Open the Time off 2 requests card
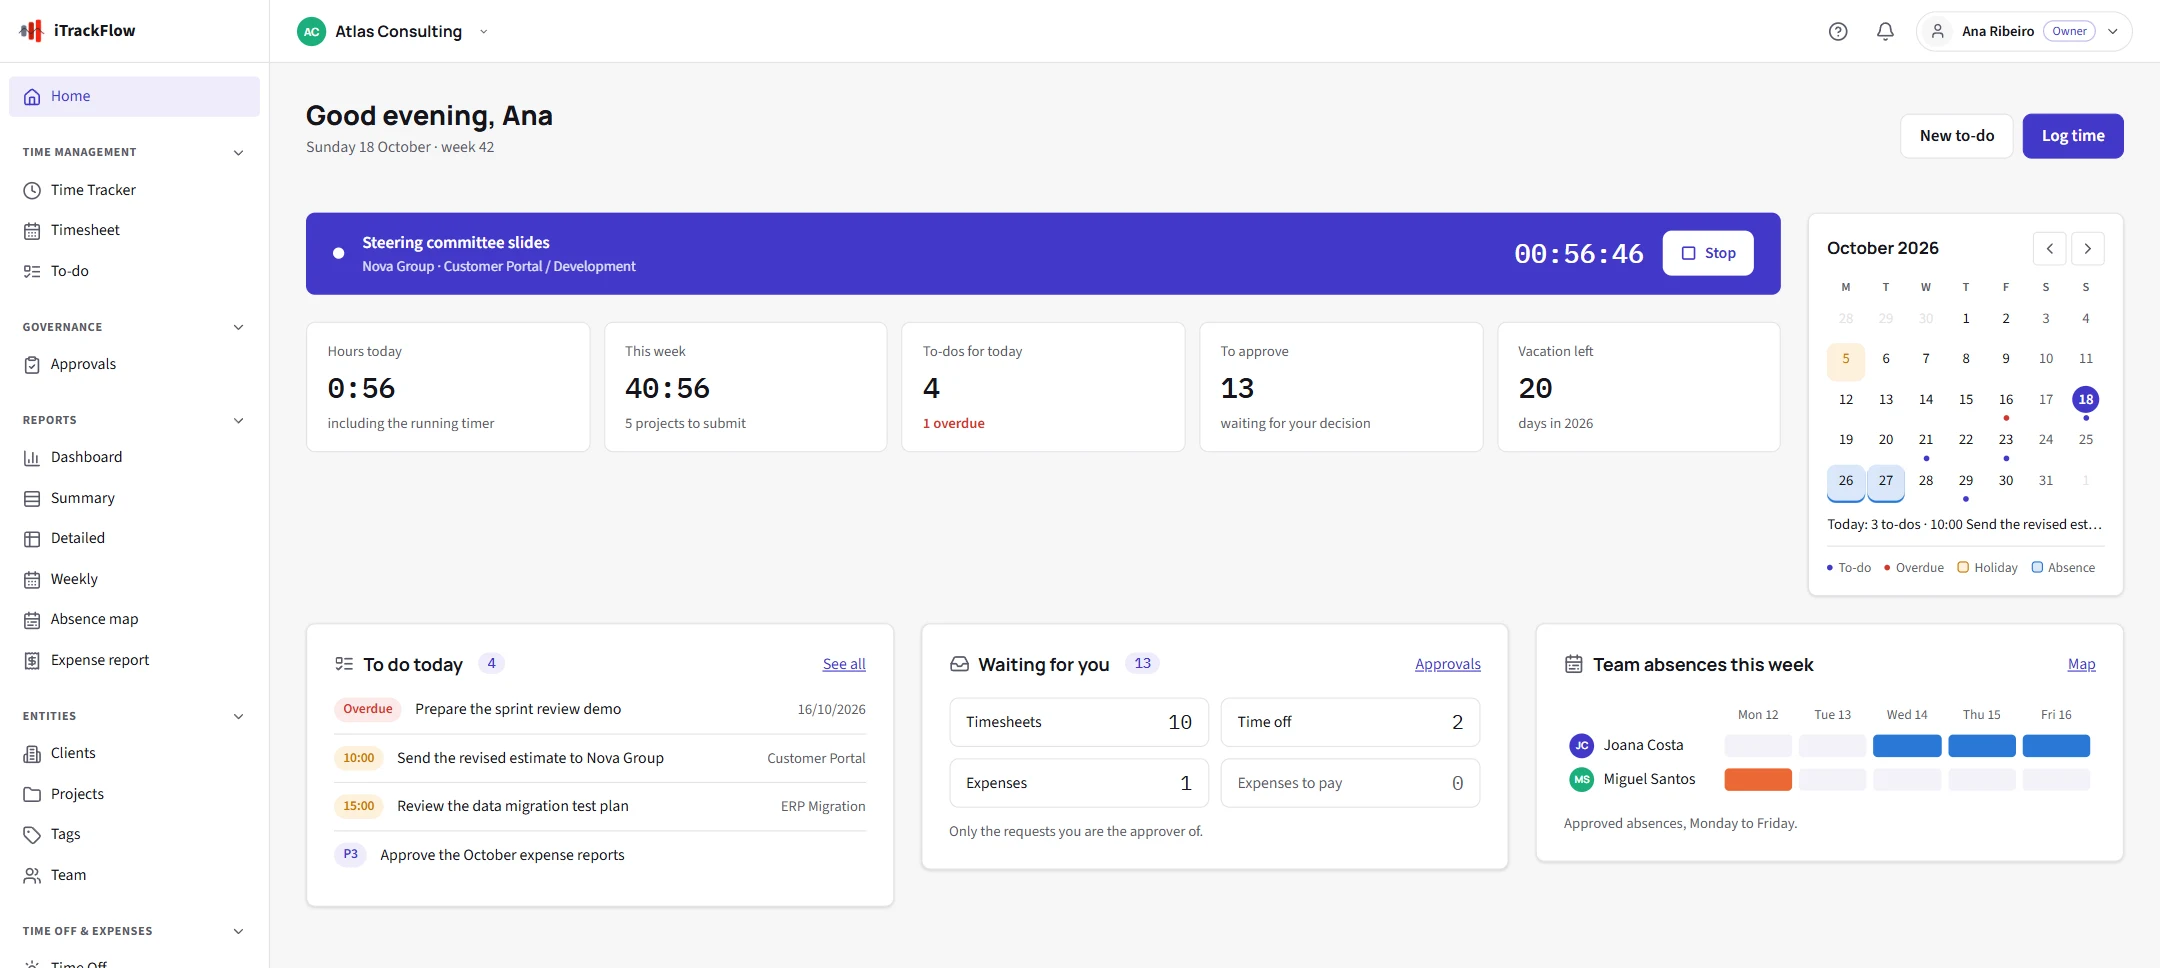 (x=1350, y=722)
